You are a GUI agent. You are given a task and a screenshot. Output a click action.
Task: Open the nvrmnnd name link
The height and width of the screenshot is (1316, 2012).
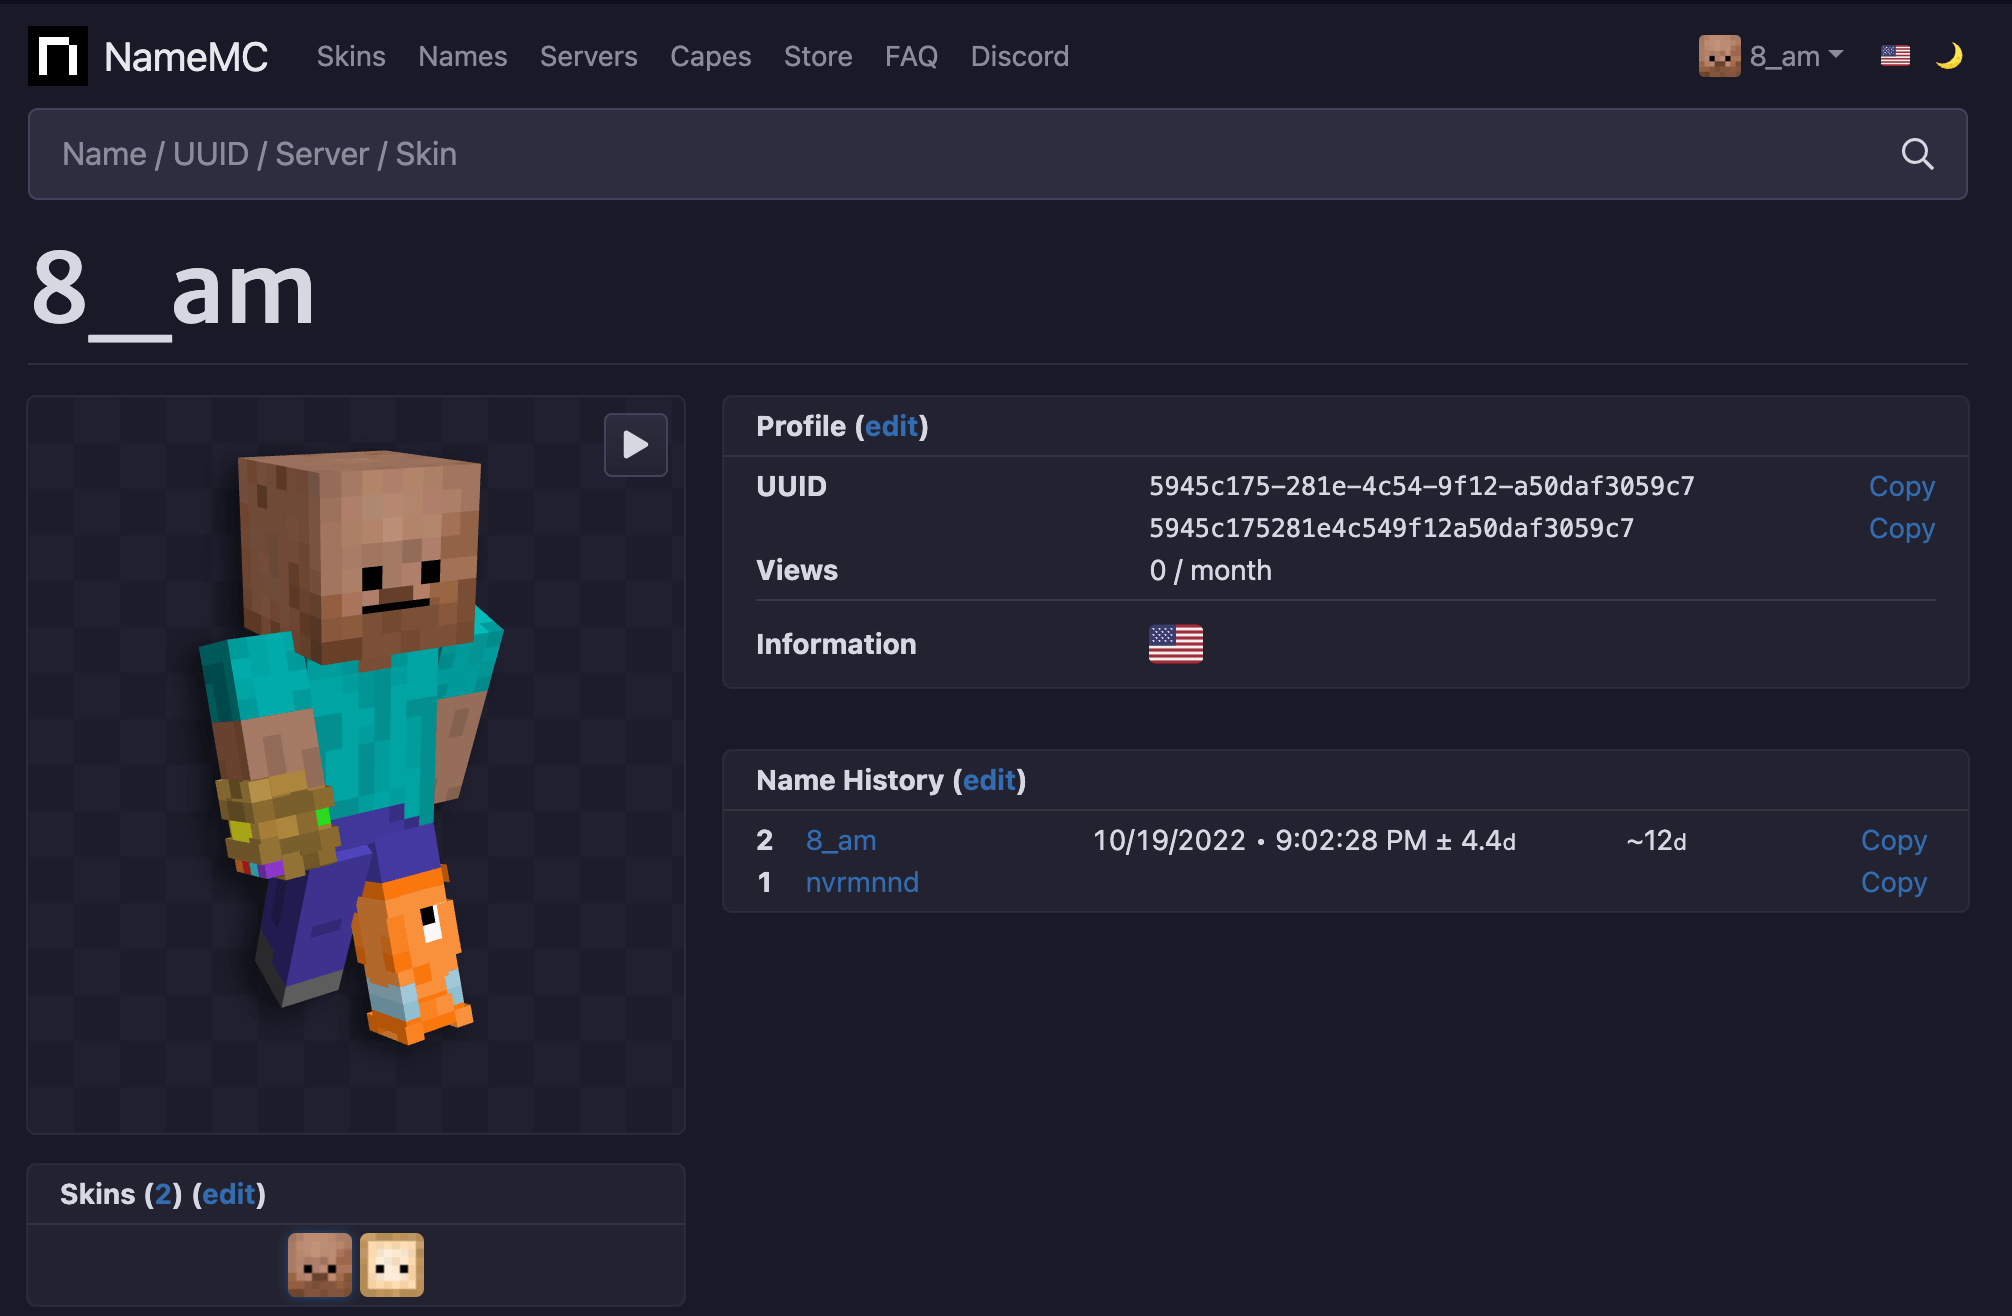coord(862,882)
